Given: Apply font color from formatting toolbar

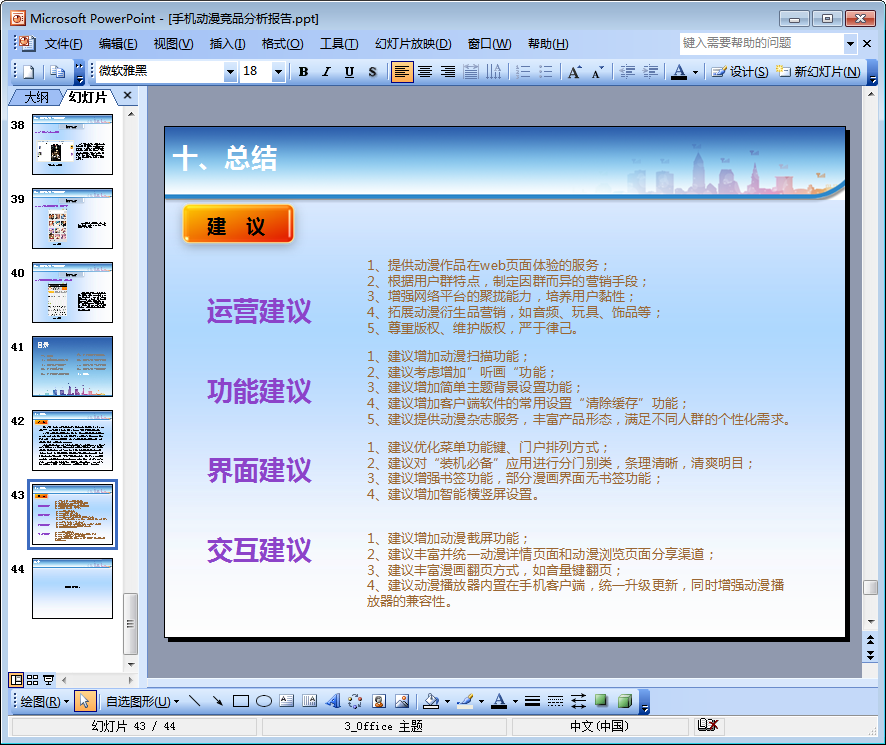Looking at the screenshot, I should click(679, 72).
